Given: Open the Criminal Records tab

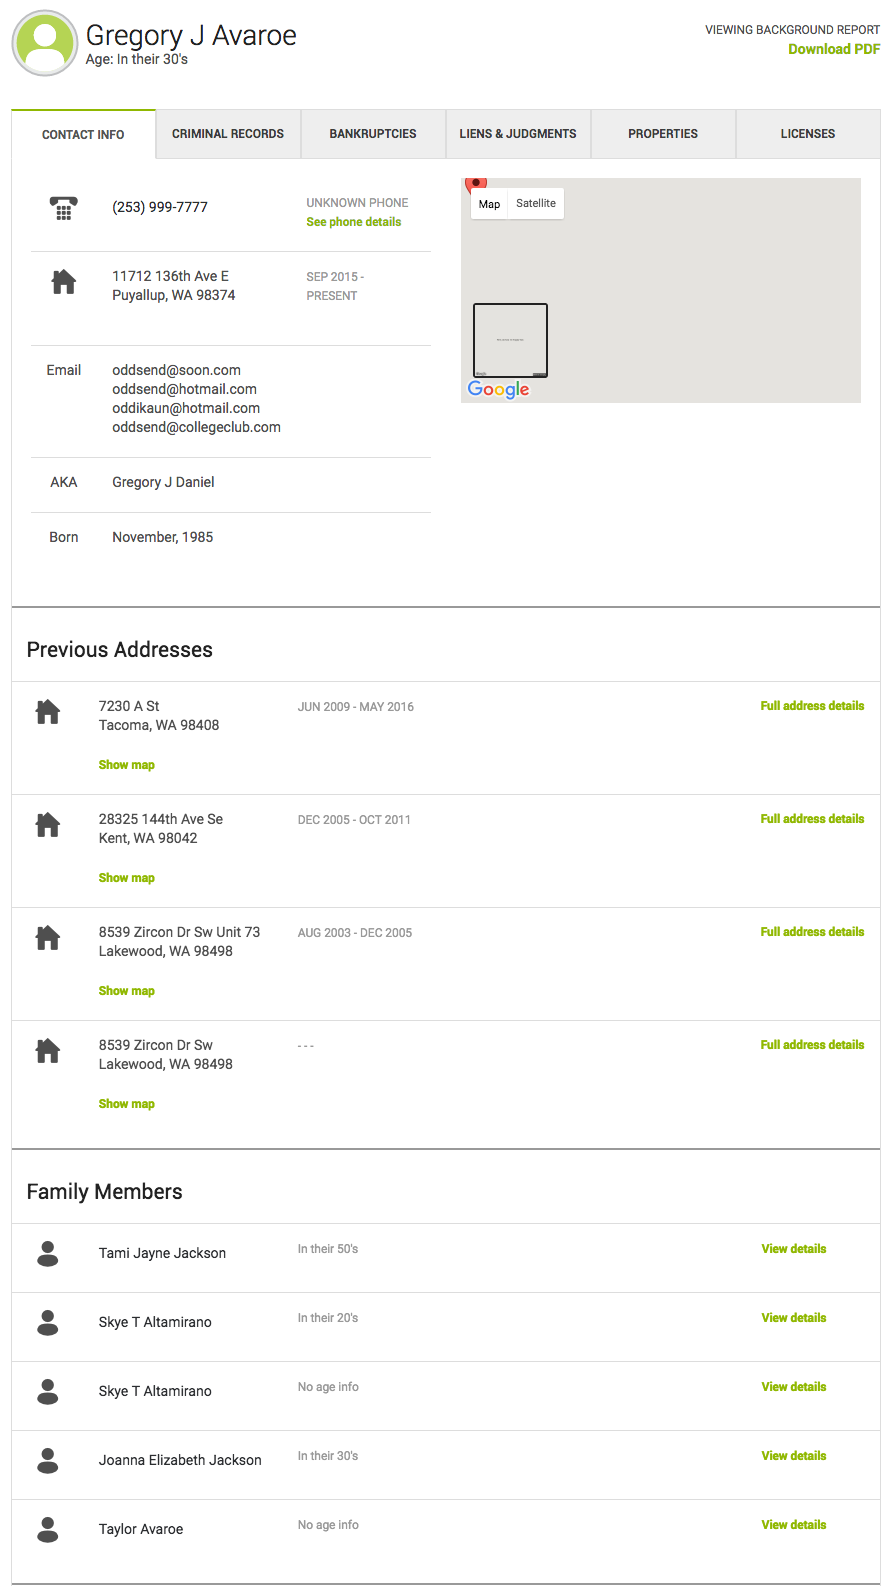Looking at the screenshot, I should coord(228,134).
